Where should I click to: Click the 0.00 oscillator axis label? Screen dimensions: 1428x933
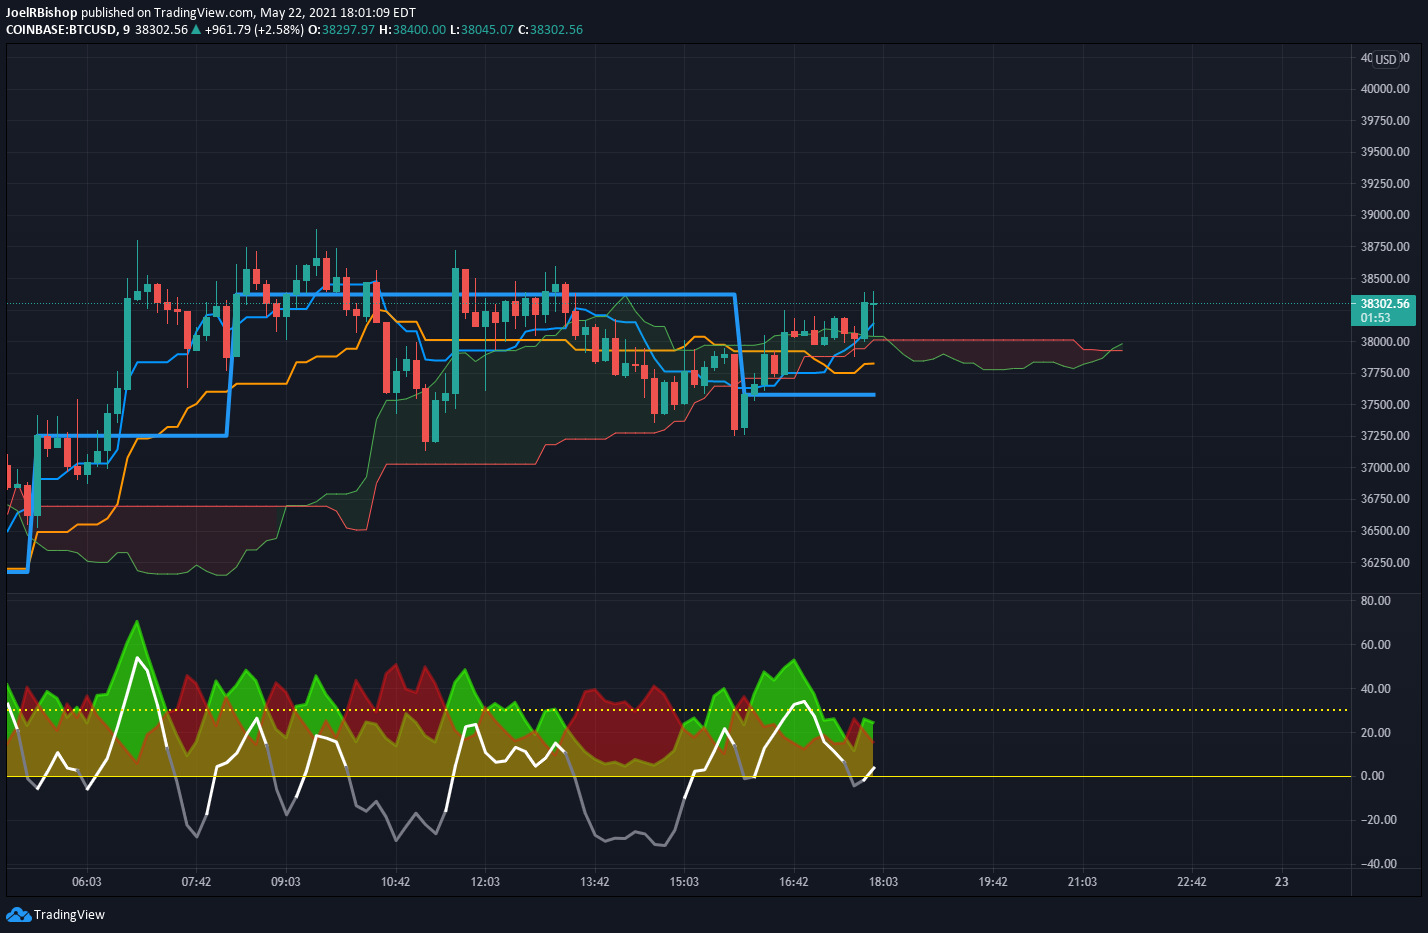tap(1373, 776)
